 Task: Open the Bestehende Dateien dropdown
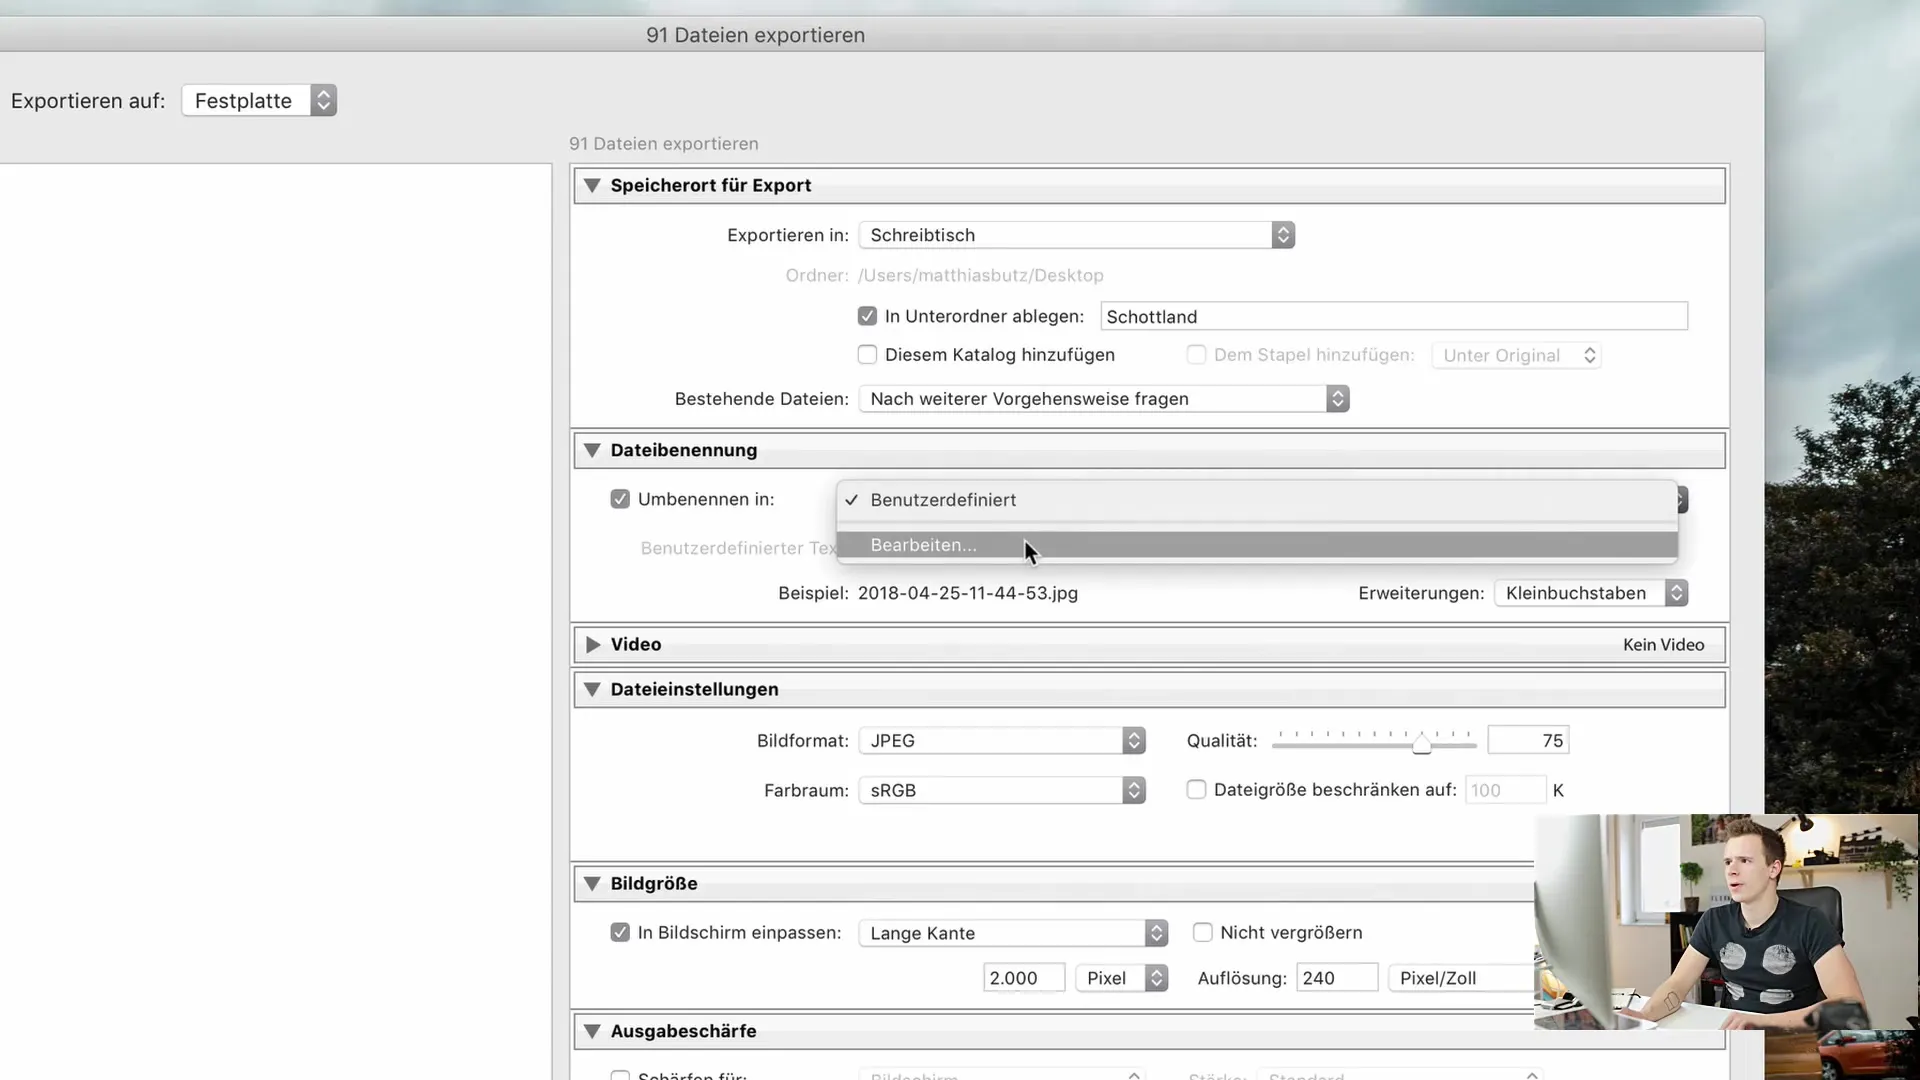pos(1104,399)
